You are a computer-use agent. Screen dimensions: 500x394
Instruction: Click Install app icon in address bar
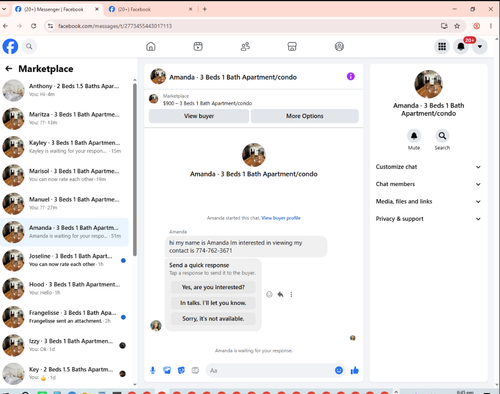pyautogui.click(x=444, y=26)
